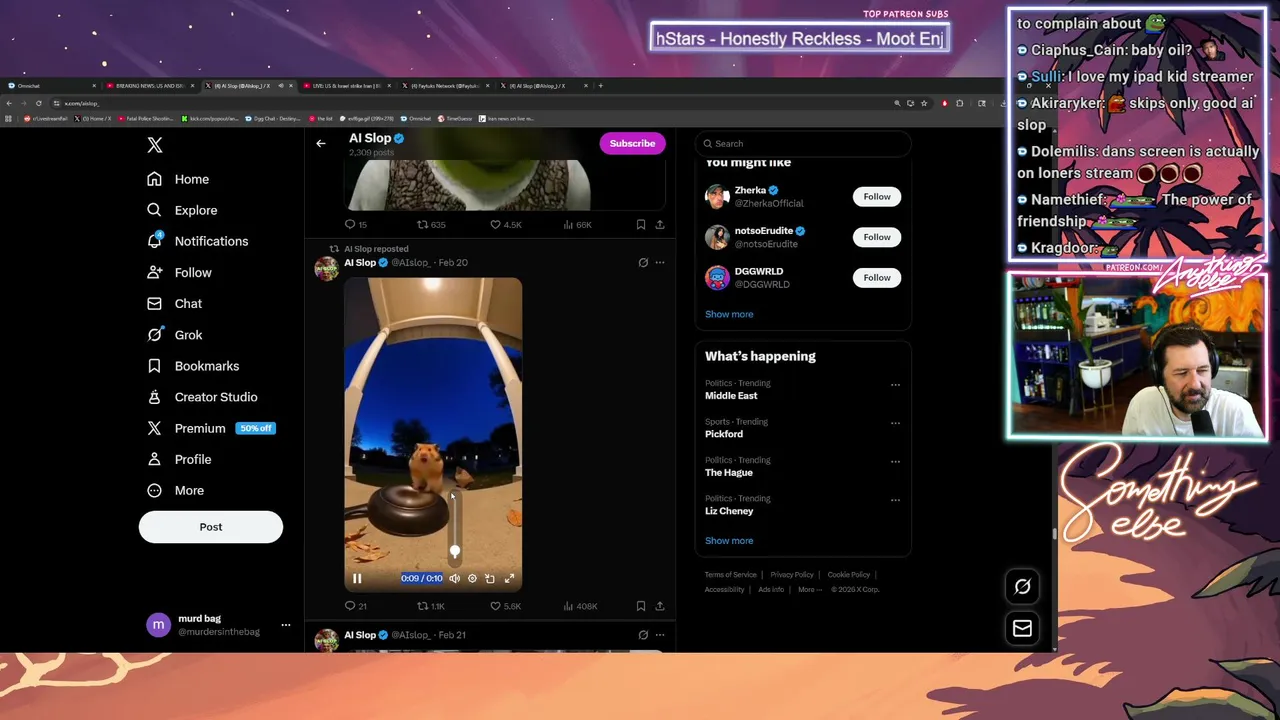1280x720 pixels.
Task: Mute the hamster video audio
Action: (455, 578)
